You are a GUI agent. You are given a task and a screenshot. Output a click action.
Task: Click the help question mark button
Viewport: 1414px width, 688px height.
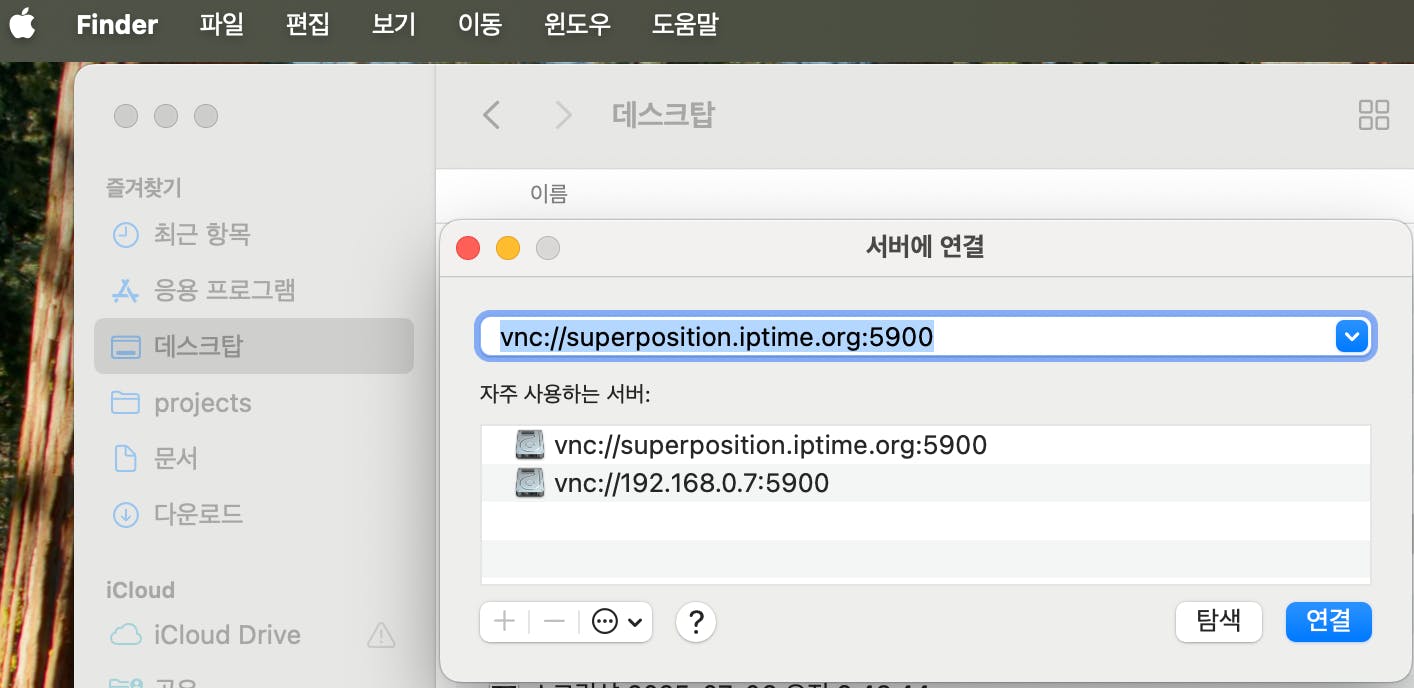[x=696, y=621]
